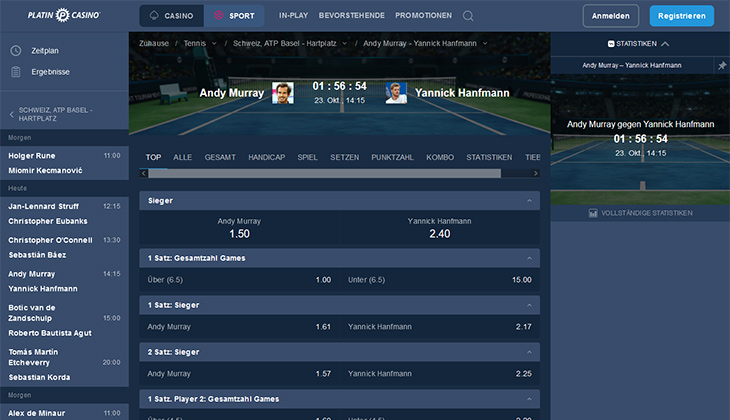Collapse the Sieger market
This screenshot has width=730, height=420.
coord(529,201)
